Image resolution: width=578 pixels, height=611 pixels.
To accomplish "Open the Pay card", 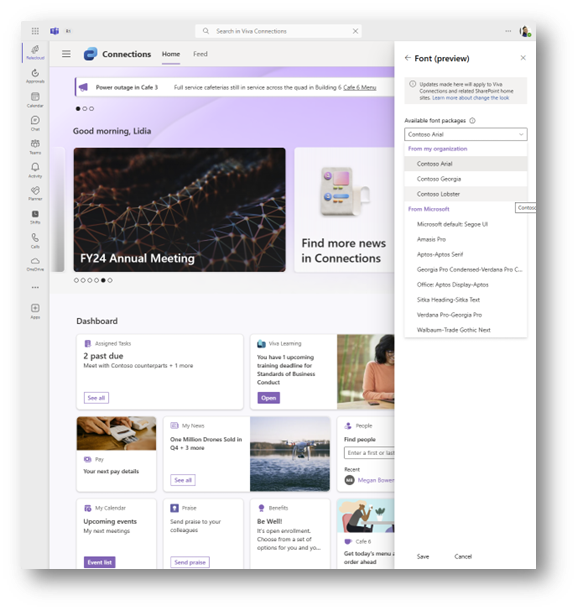I will tap(117, 454).
